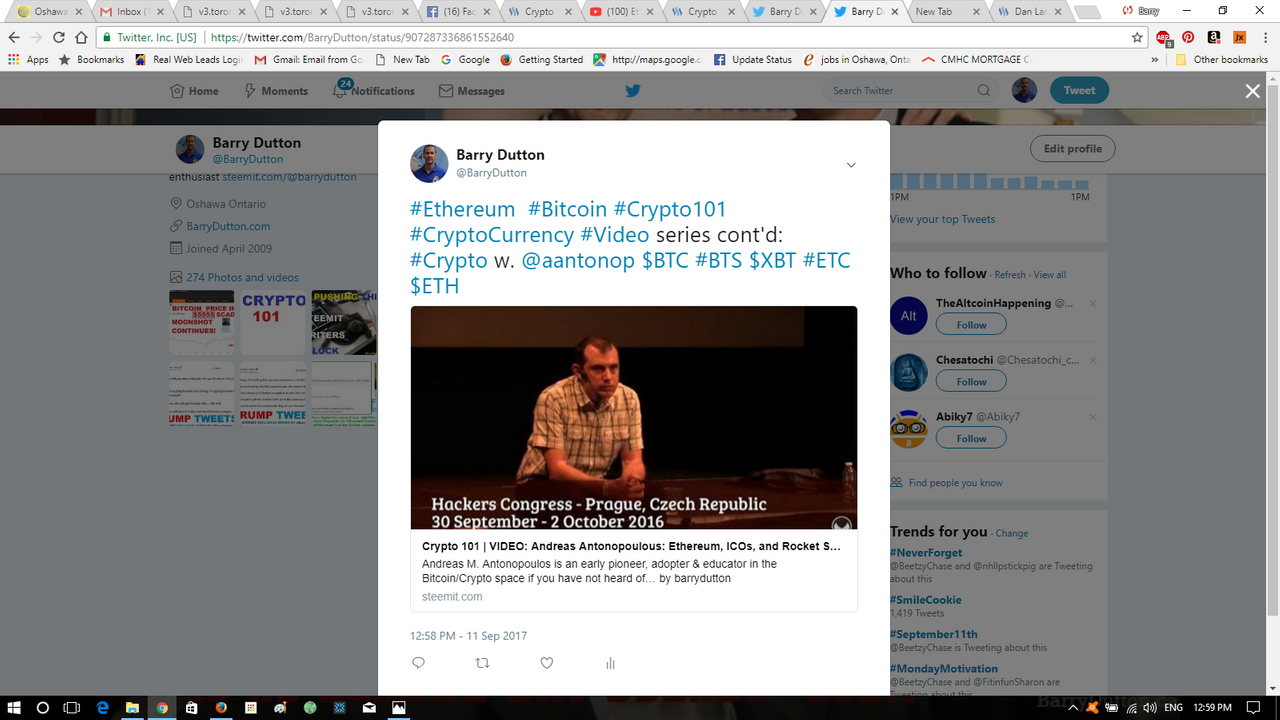Open the Notifications bell icon

coord(340,90)
